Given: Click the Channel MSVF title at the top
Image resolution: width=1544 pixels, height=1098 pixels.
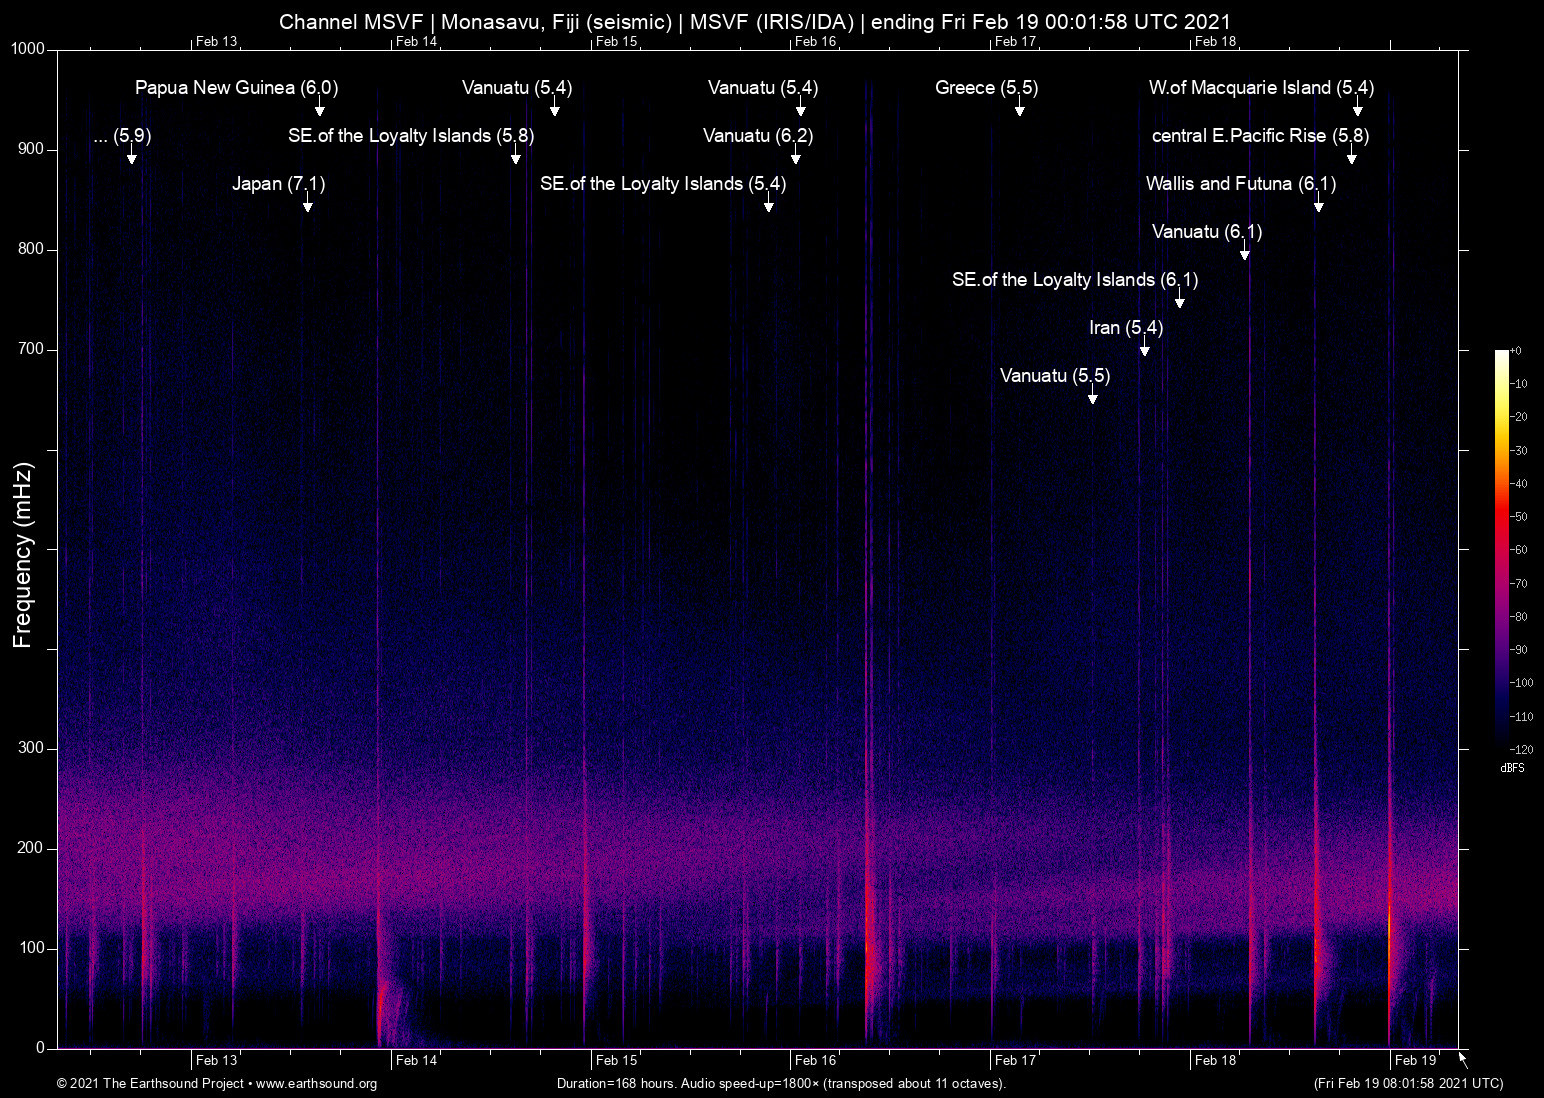Looking at the screenshot, I should [x=755, y=22].
